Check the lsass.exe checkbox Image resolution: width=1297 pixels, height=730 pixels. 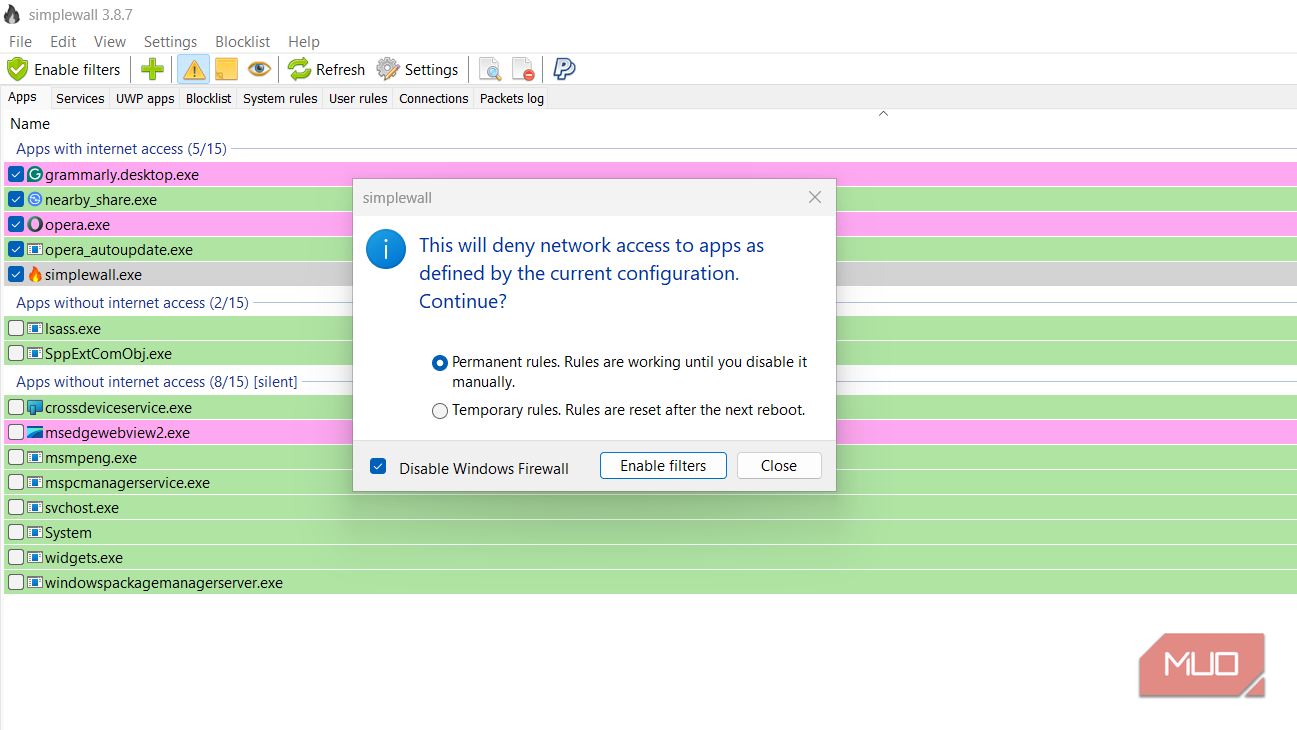tap(16, 328)
